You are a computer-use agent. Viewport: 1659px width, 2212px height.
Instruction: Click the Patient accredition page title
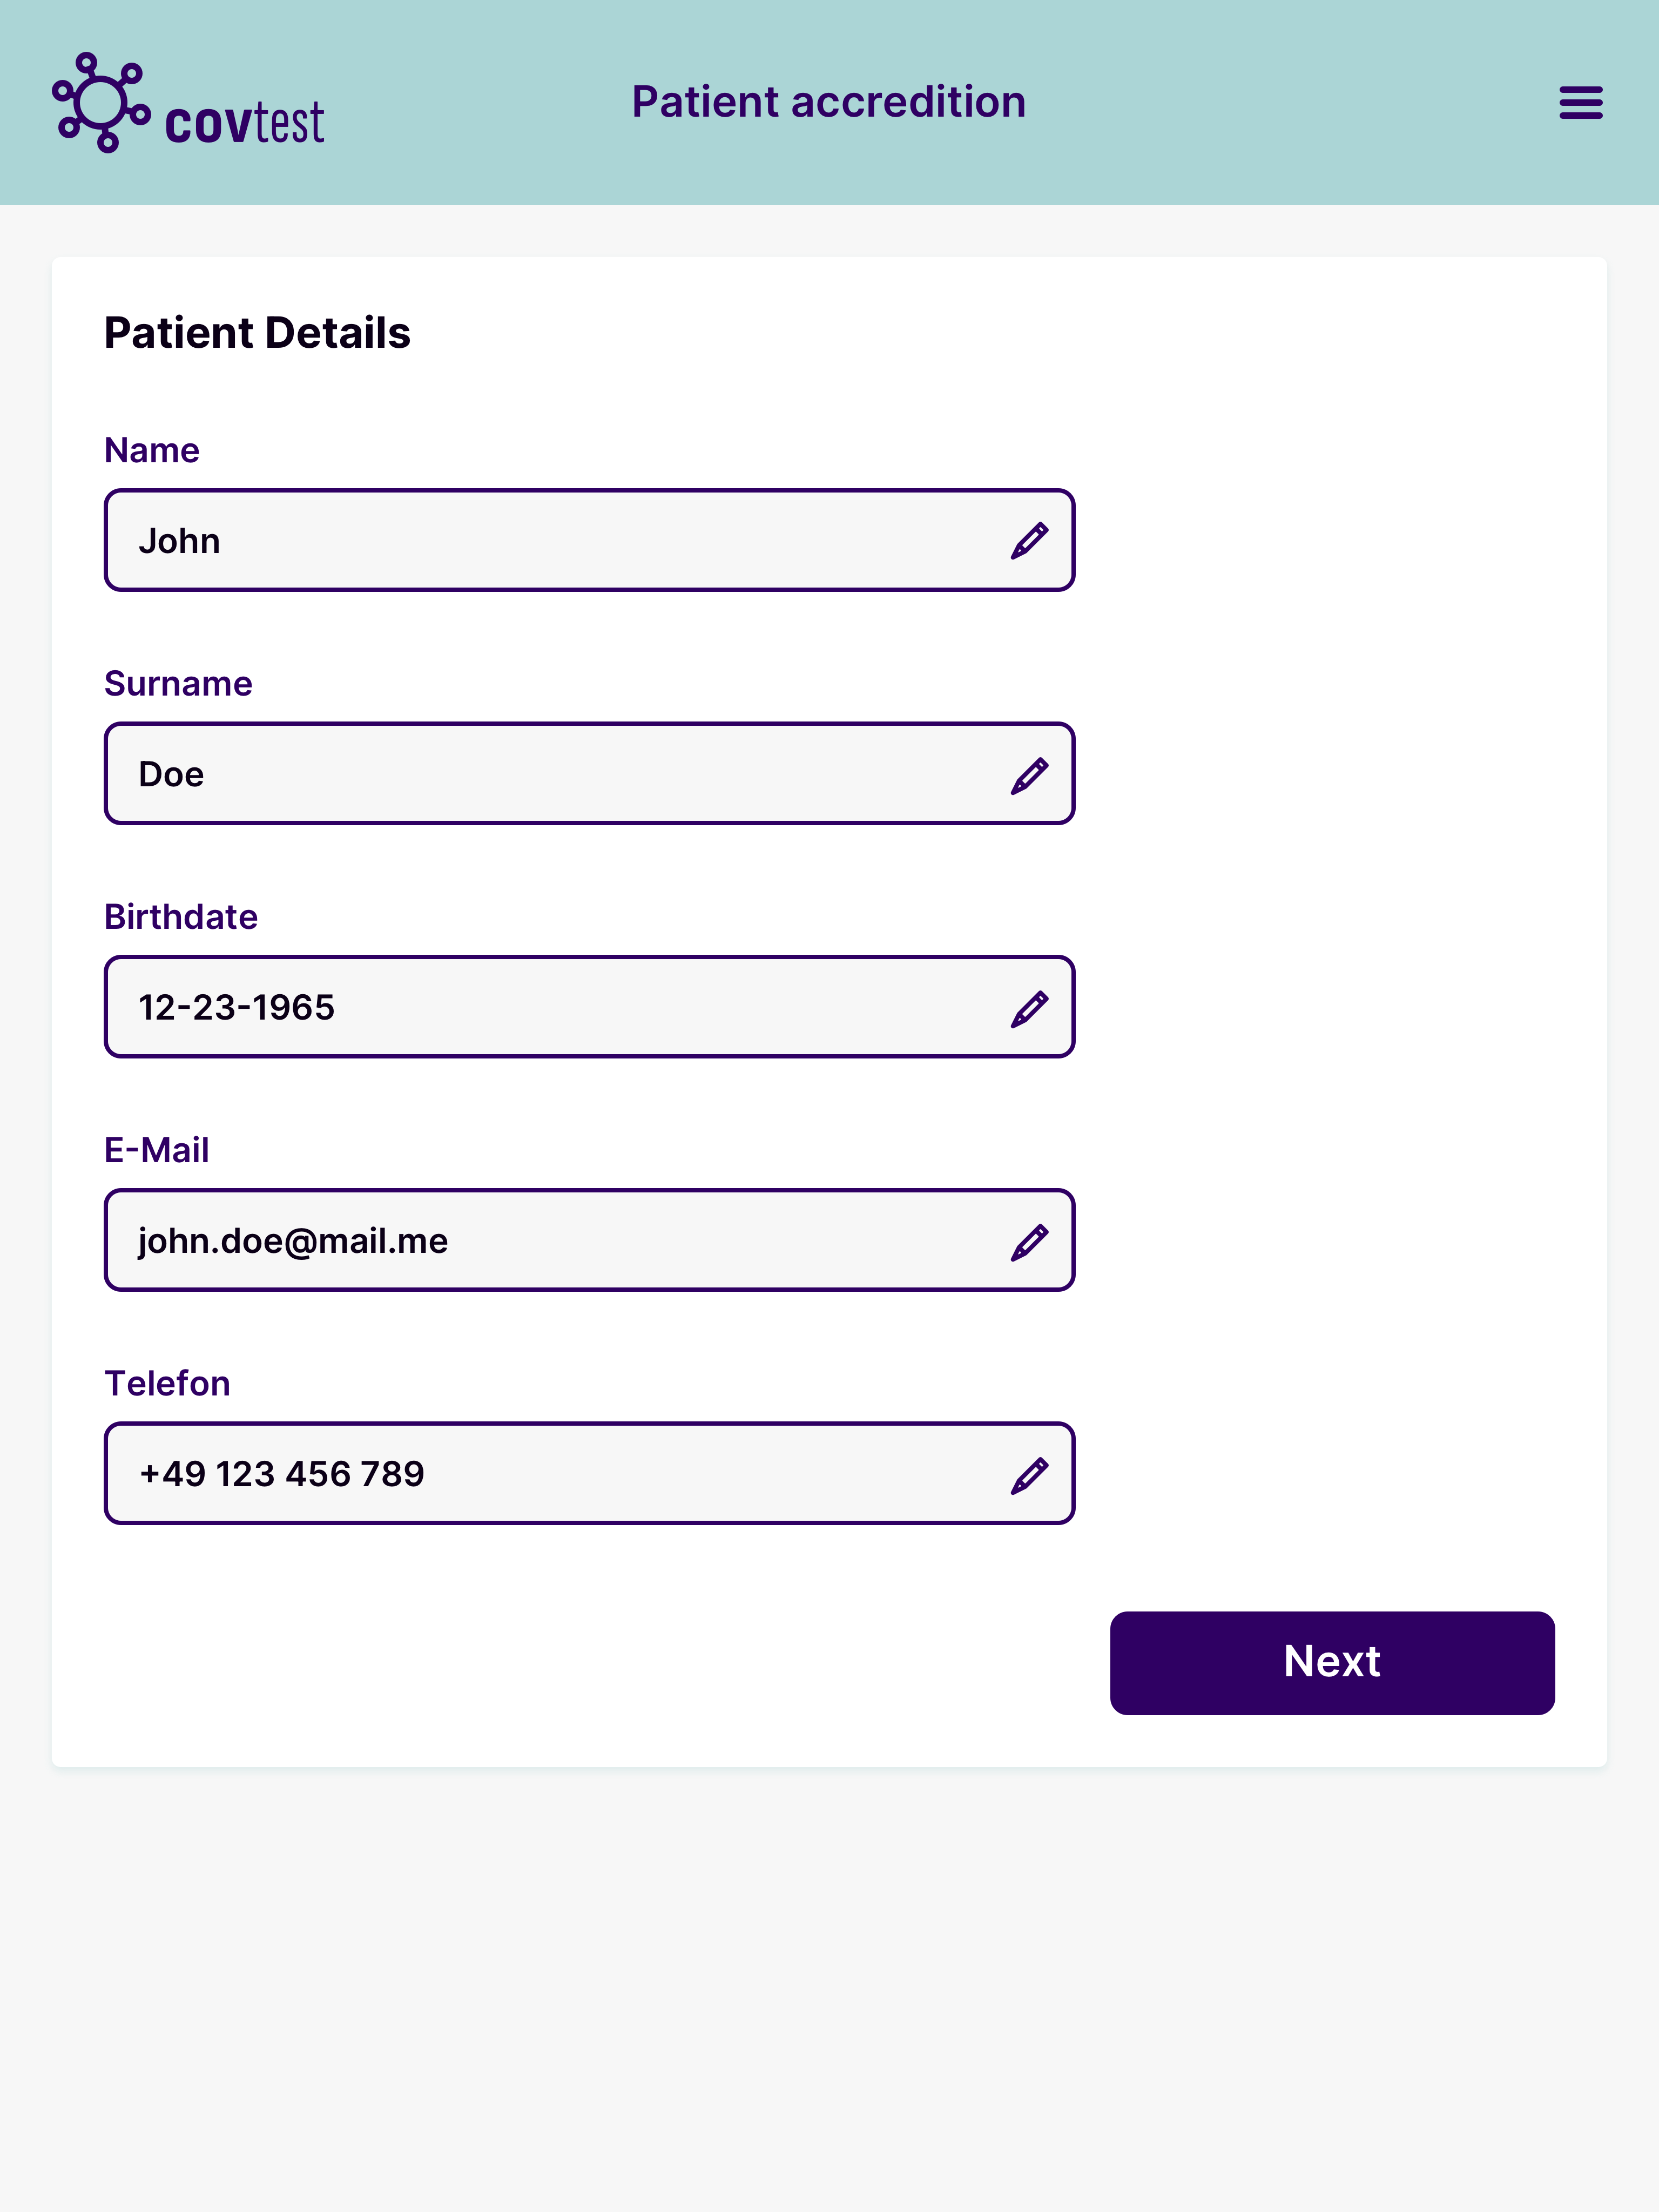click(829, 102)
